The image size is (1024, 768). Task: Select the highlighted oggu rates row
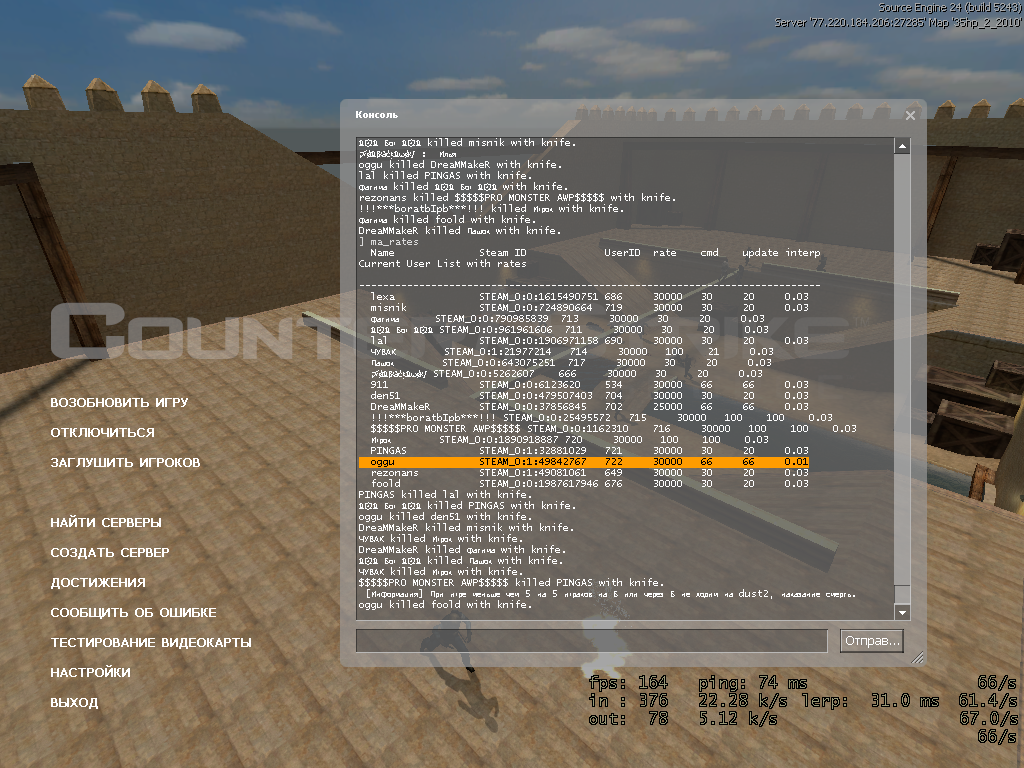point(584,462)
